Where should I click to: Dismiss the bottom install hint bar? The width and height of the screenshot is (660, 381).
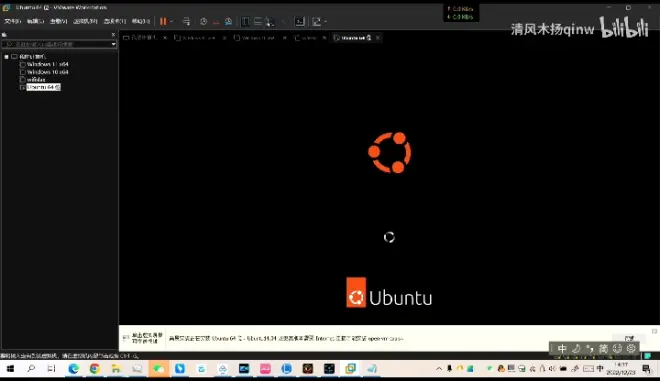654,331
